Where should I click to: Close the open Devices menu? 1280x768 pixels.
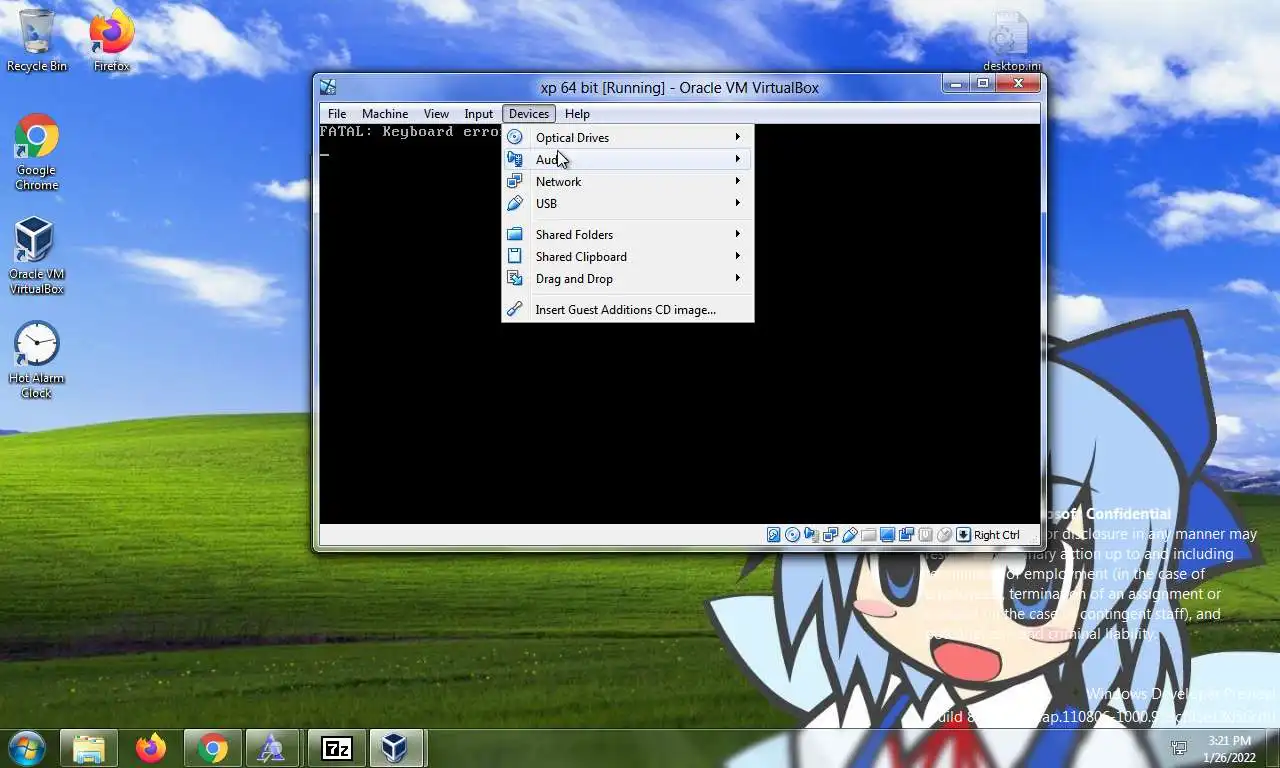pyautogui.click(x=528, y=114)
